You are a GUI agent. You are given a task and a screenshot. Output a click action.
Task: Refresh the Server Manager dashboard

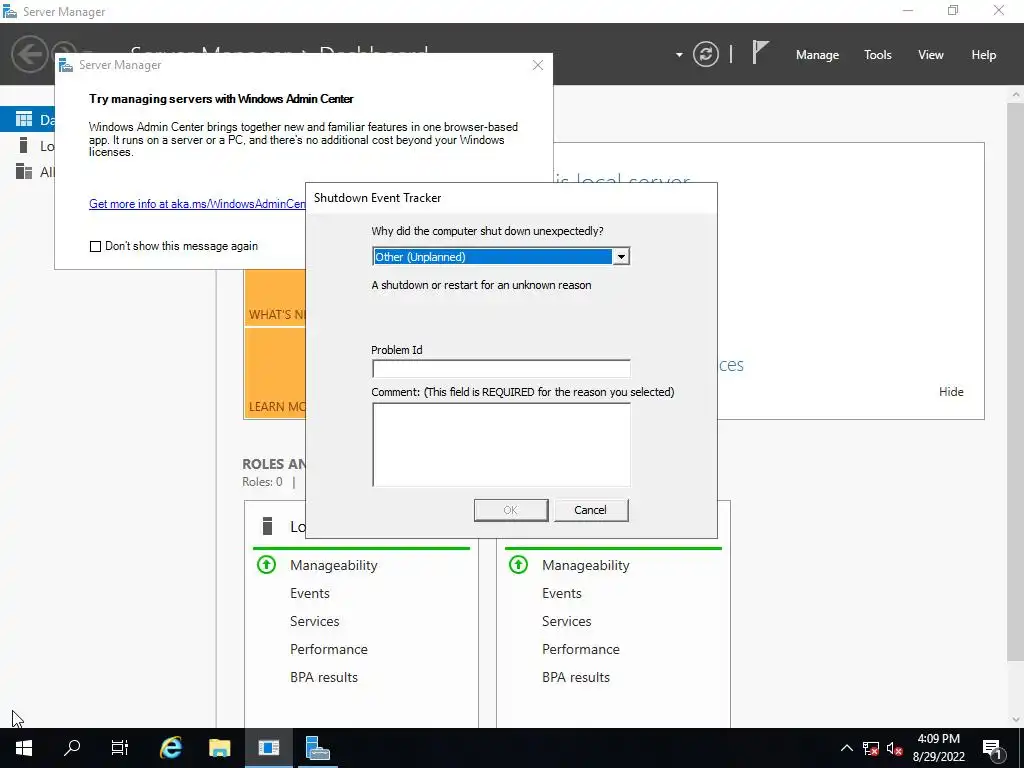click(705, 54)
